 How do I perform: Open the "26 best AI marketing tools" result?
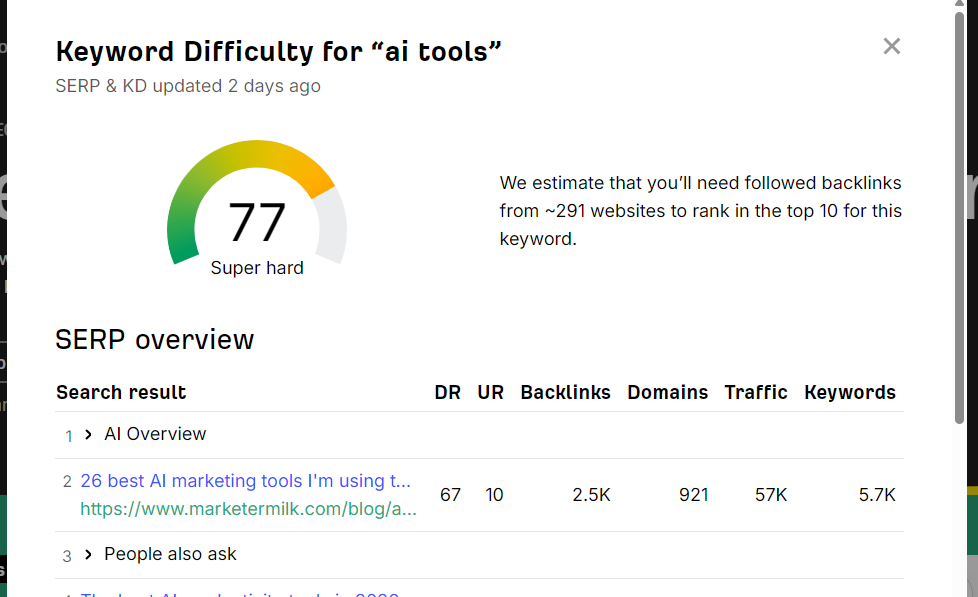click(245, 481)
